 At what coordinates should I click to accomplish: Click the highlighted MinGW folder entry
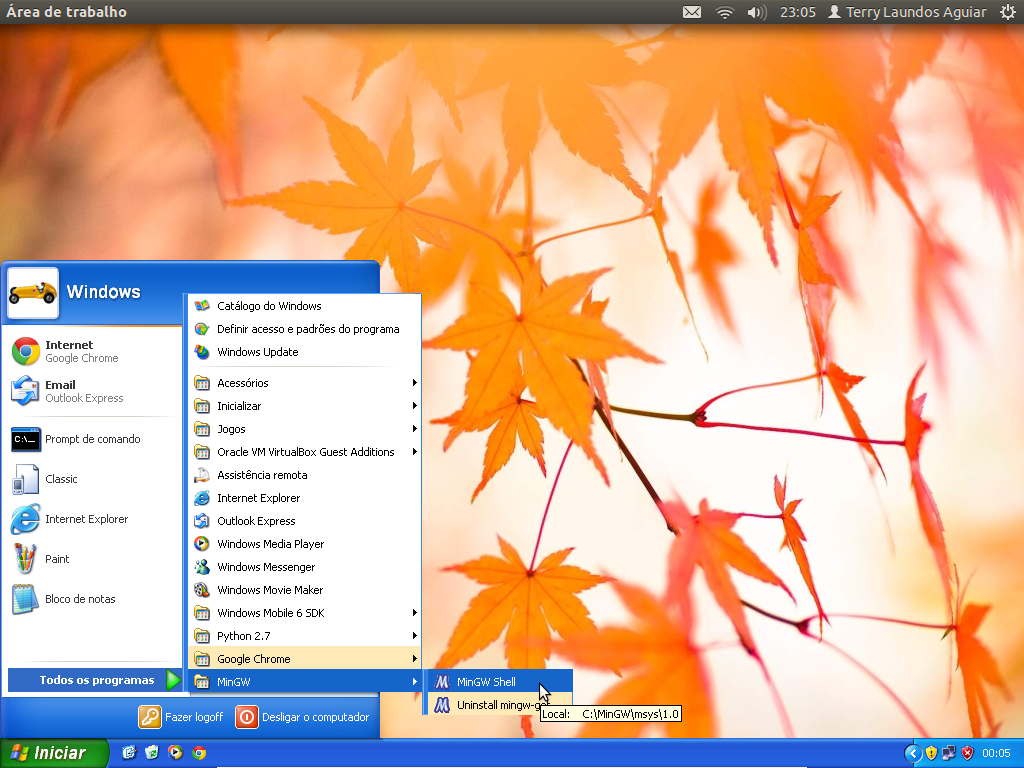pos(306,682)
